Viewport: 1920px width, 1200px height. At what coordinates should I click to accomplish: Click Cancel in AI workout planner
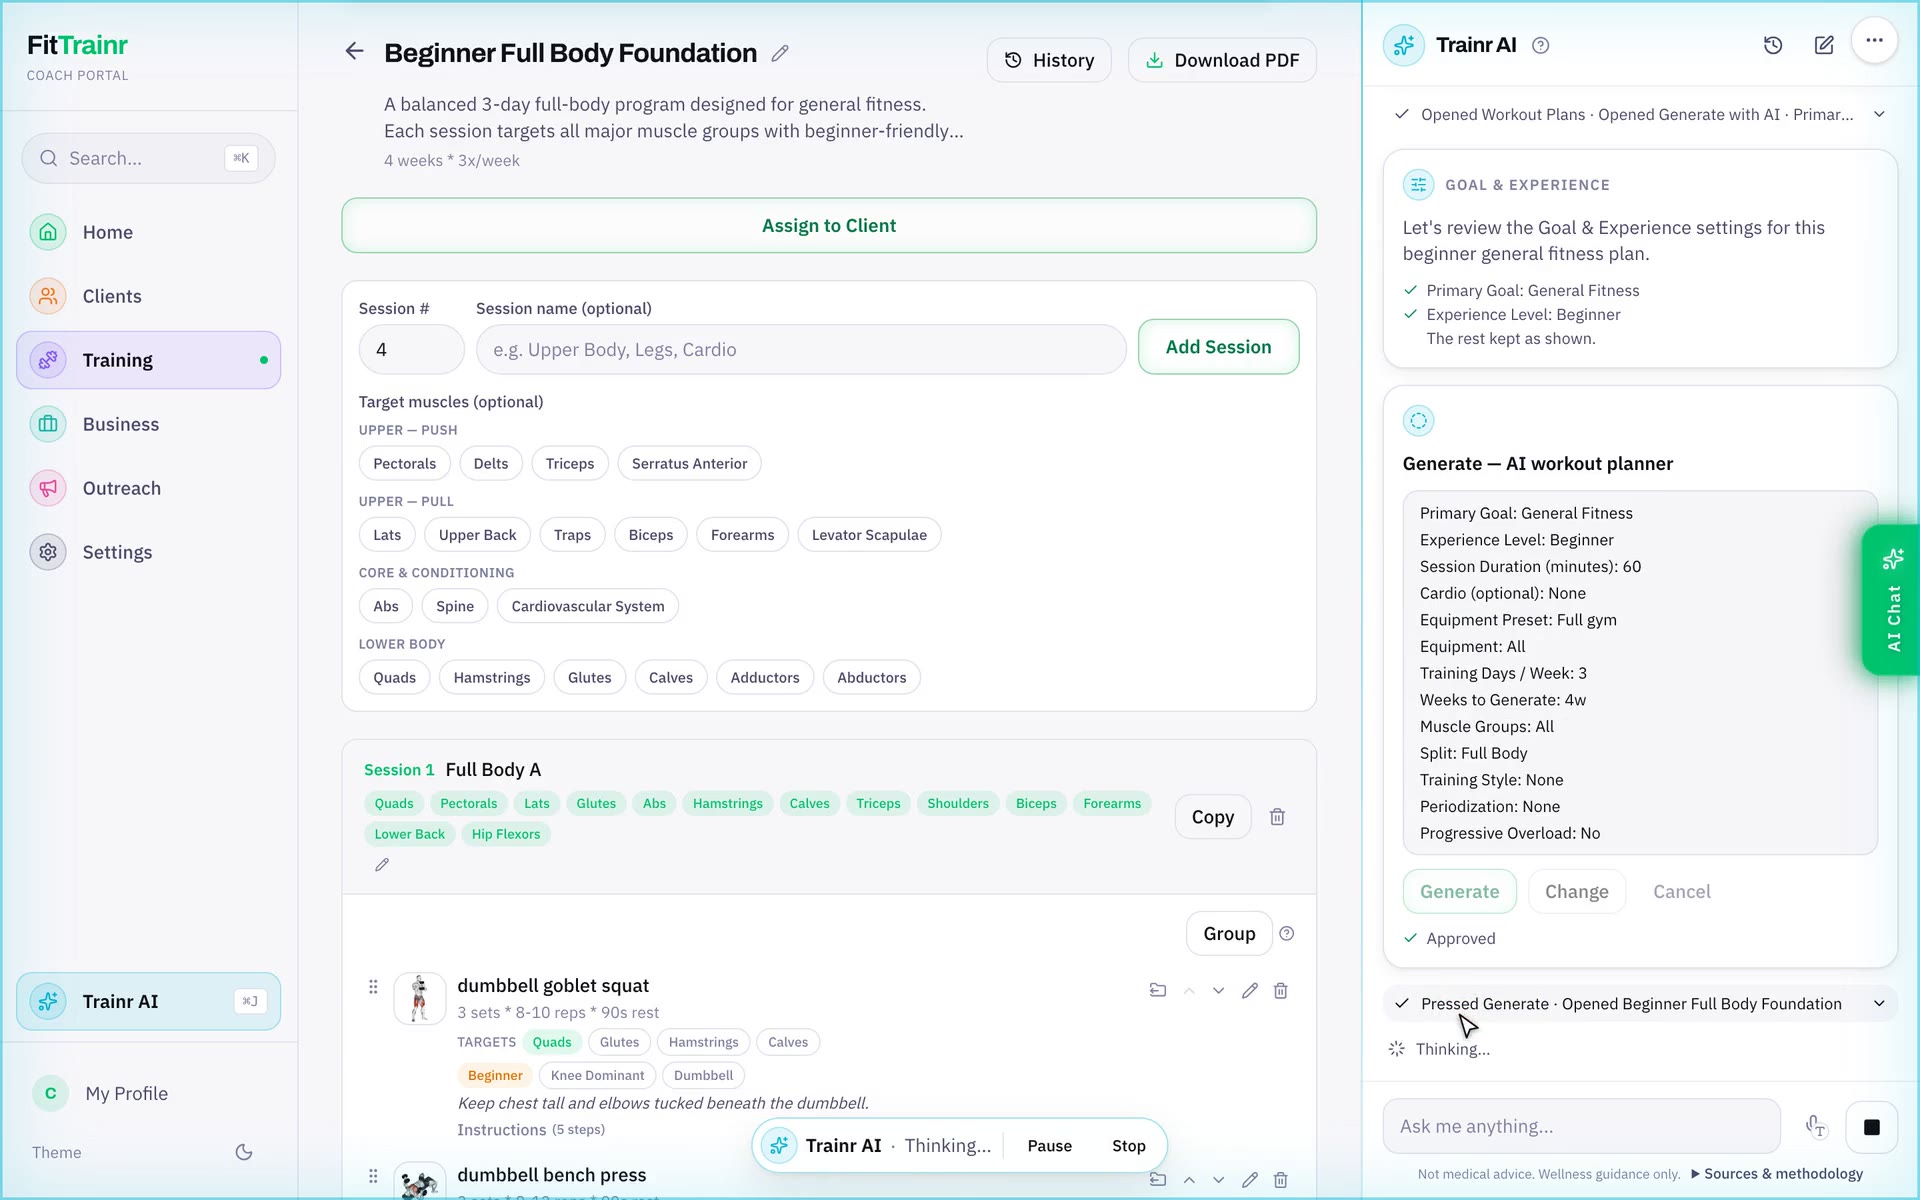pos(1681,892)
